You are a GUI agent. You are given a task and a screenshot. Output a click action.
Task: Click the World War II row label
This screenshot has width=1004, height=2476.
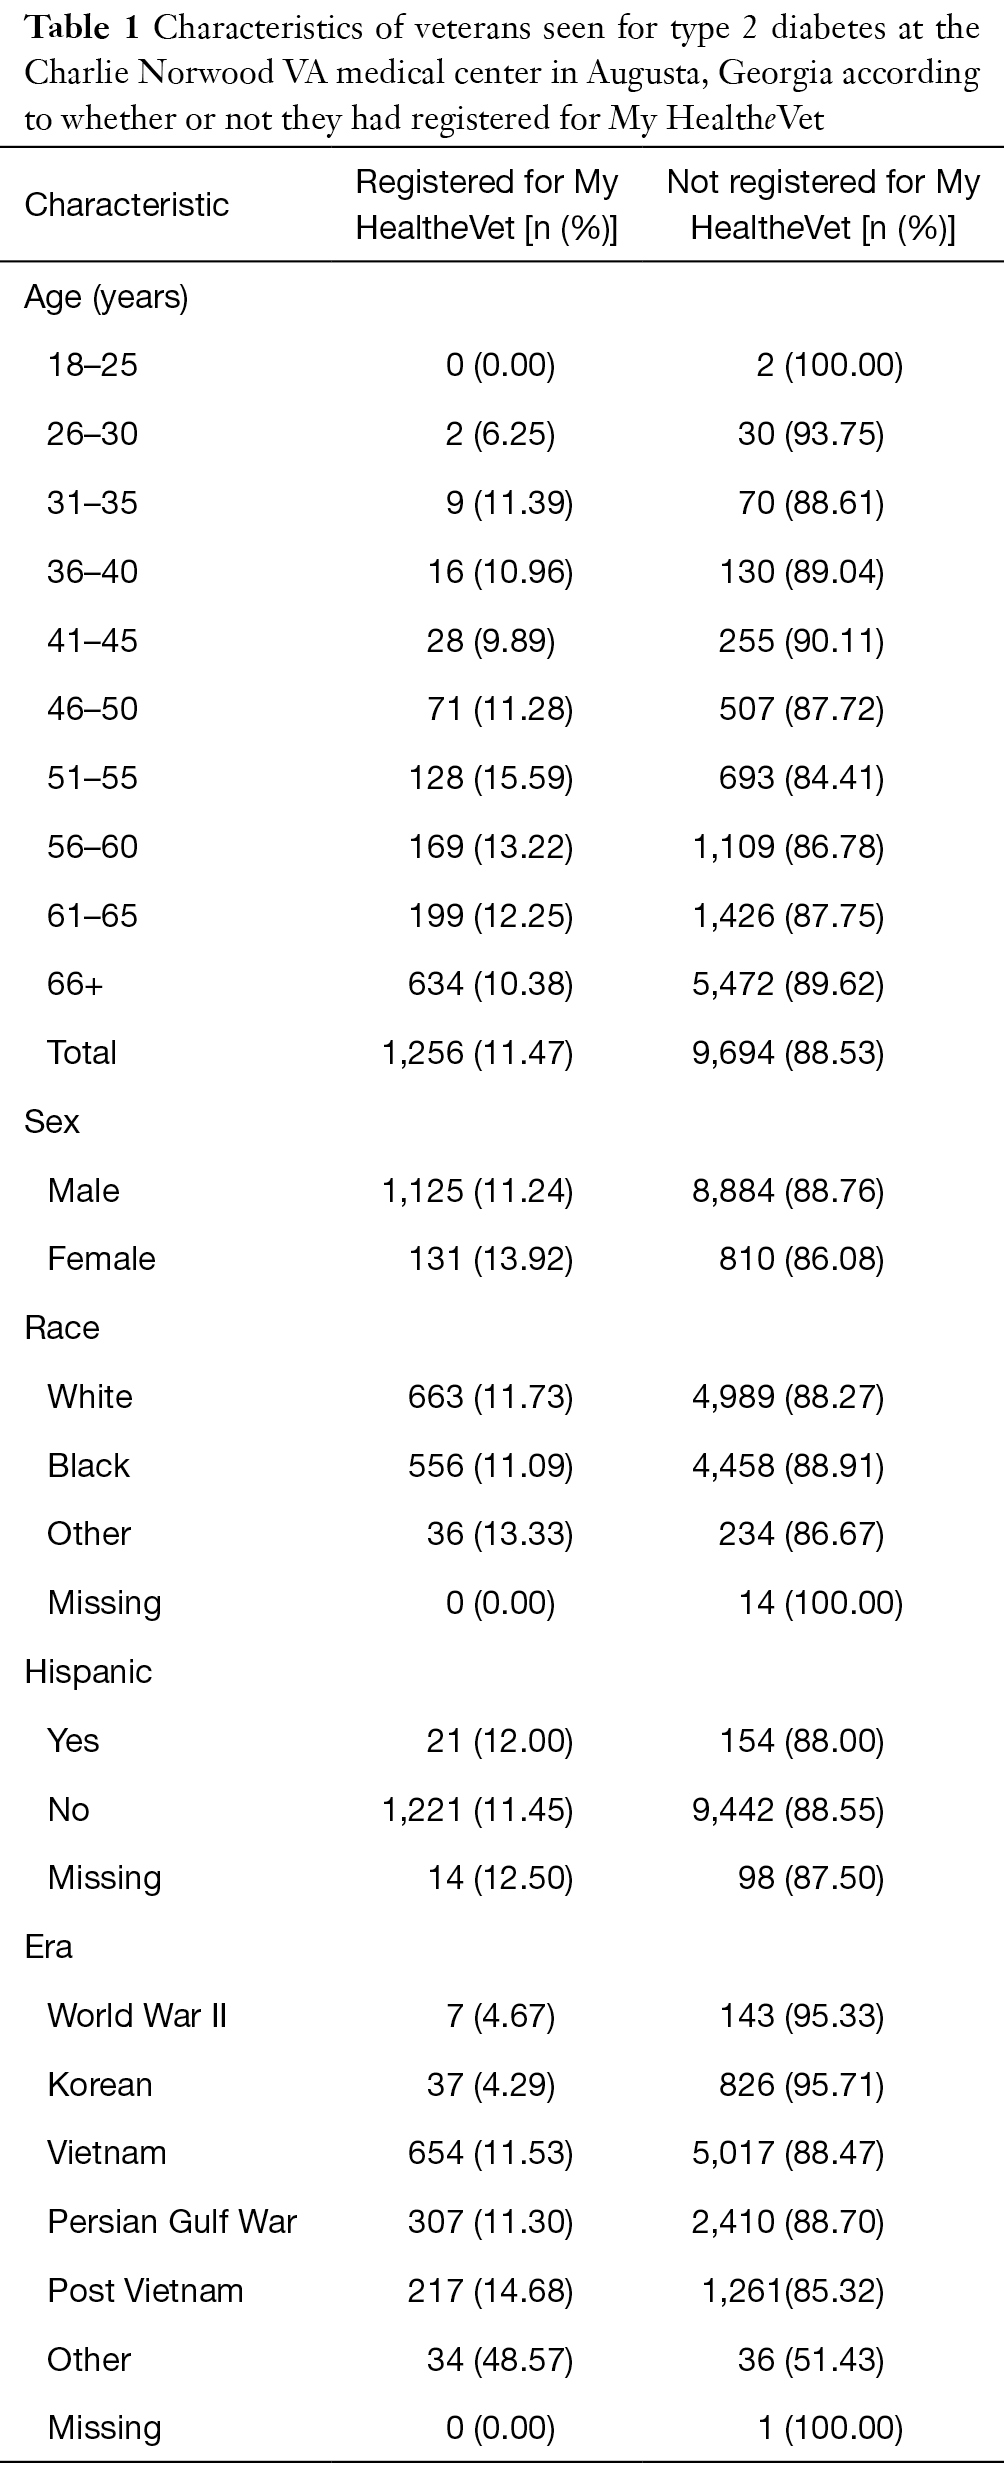click(137, 2015)
